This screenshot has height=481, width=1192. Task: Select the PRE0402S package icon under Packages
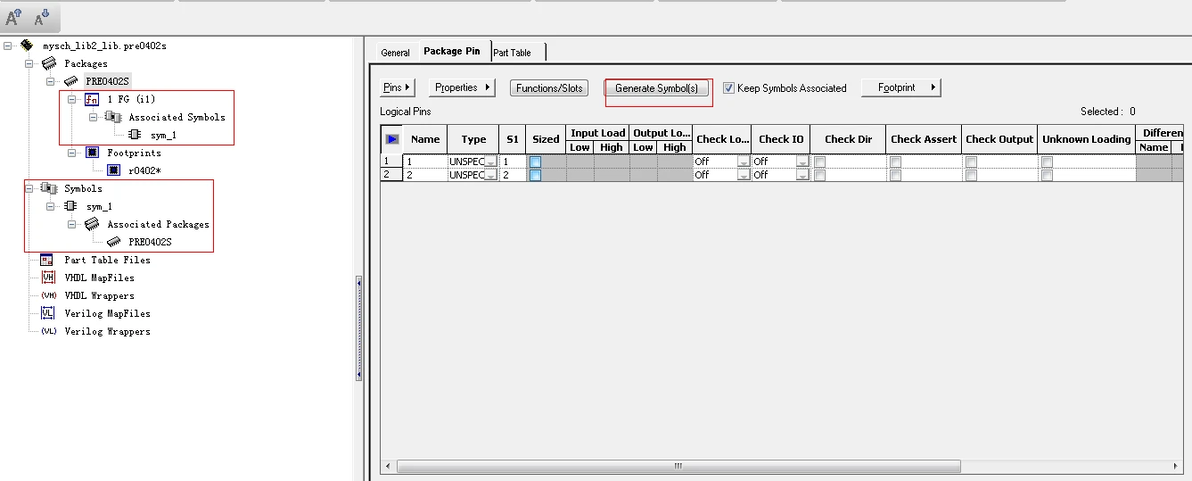70,81
